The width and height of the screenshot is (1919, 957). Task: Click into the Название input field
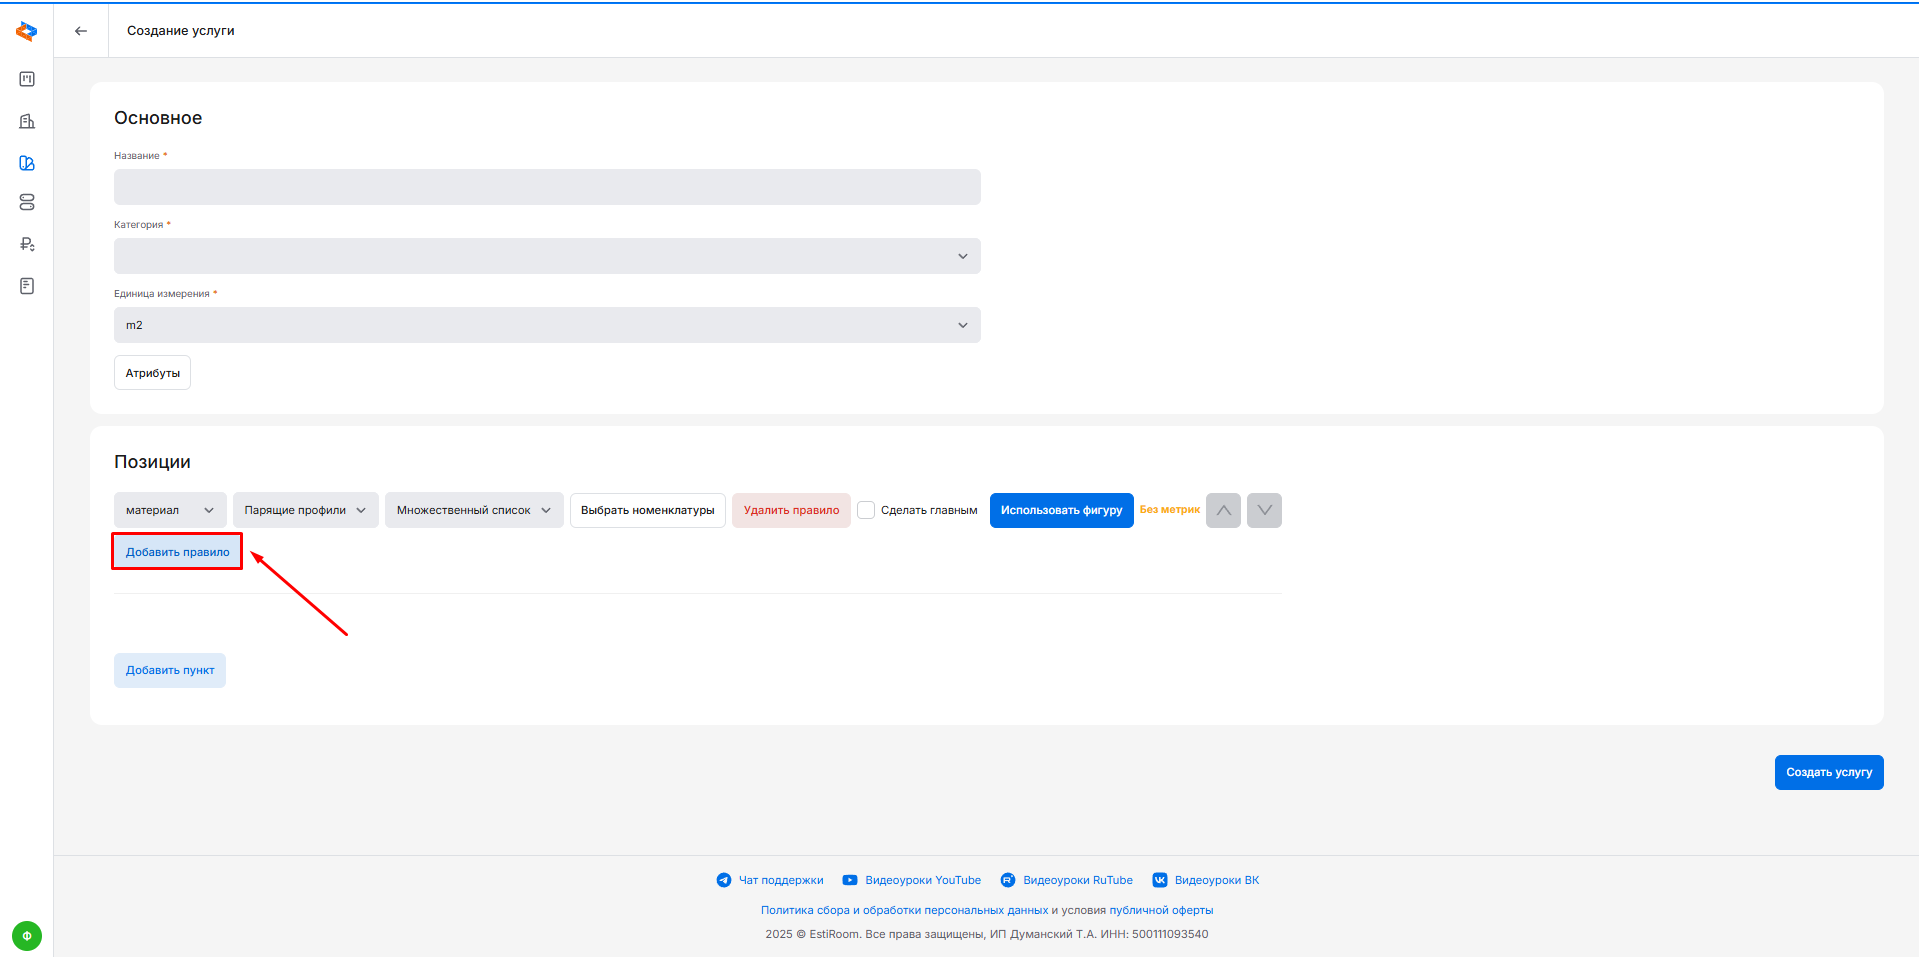pyautogui.click(x=547, y=187)
